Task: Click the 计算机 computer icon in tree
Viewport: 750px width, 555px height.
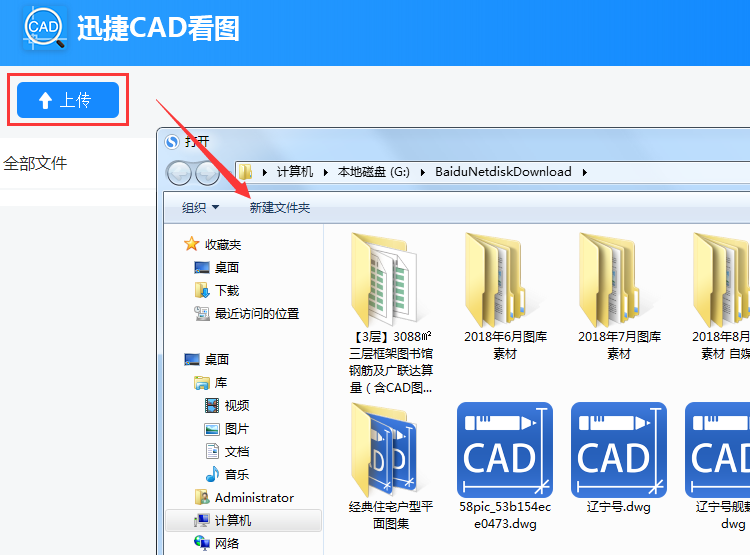Action: tap(202, 520)
